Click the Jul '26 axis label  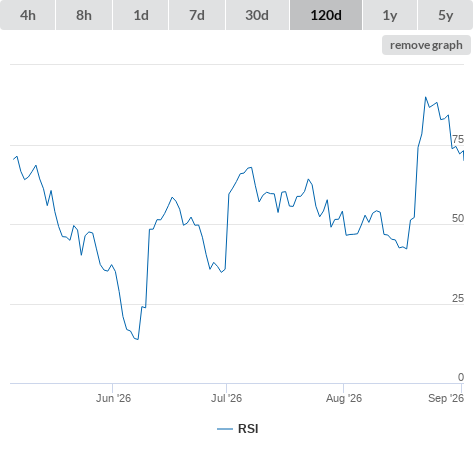(226, 398)
